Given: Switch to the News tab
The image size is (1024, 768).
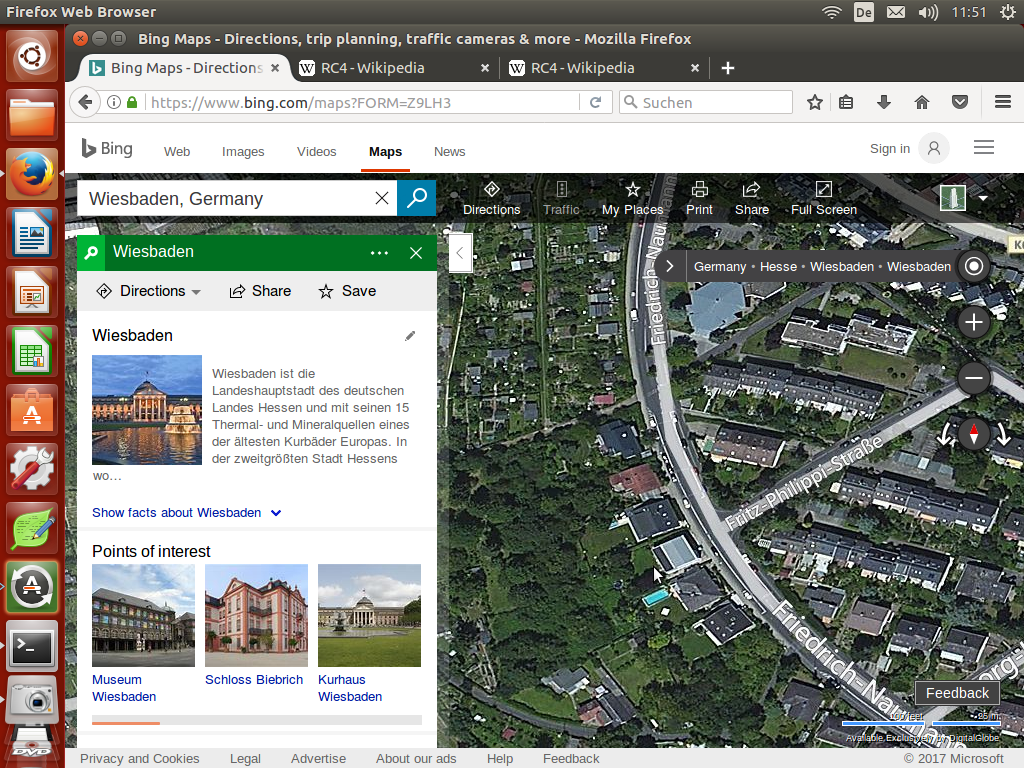Looking at the screenshot, I should 449,152.
